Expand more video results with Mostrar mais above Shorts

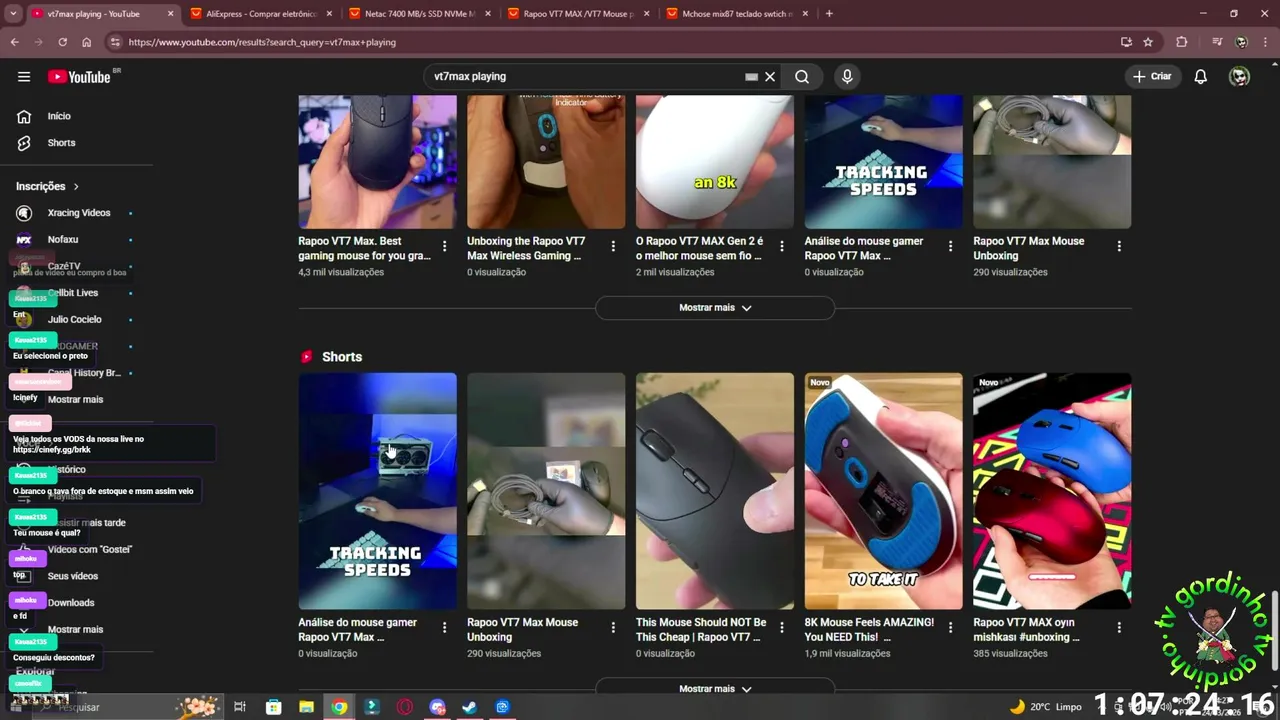point(715,308)
